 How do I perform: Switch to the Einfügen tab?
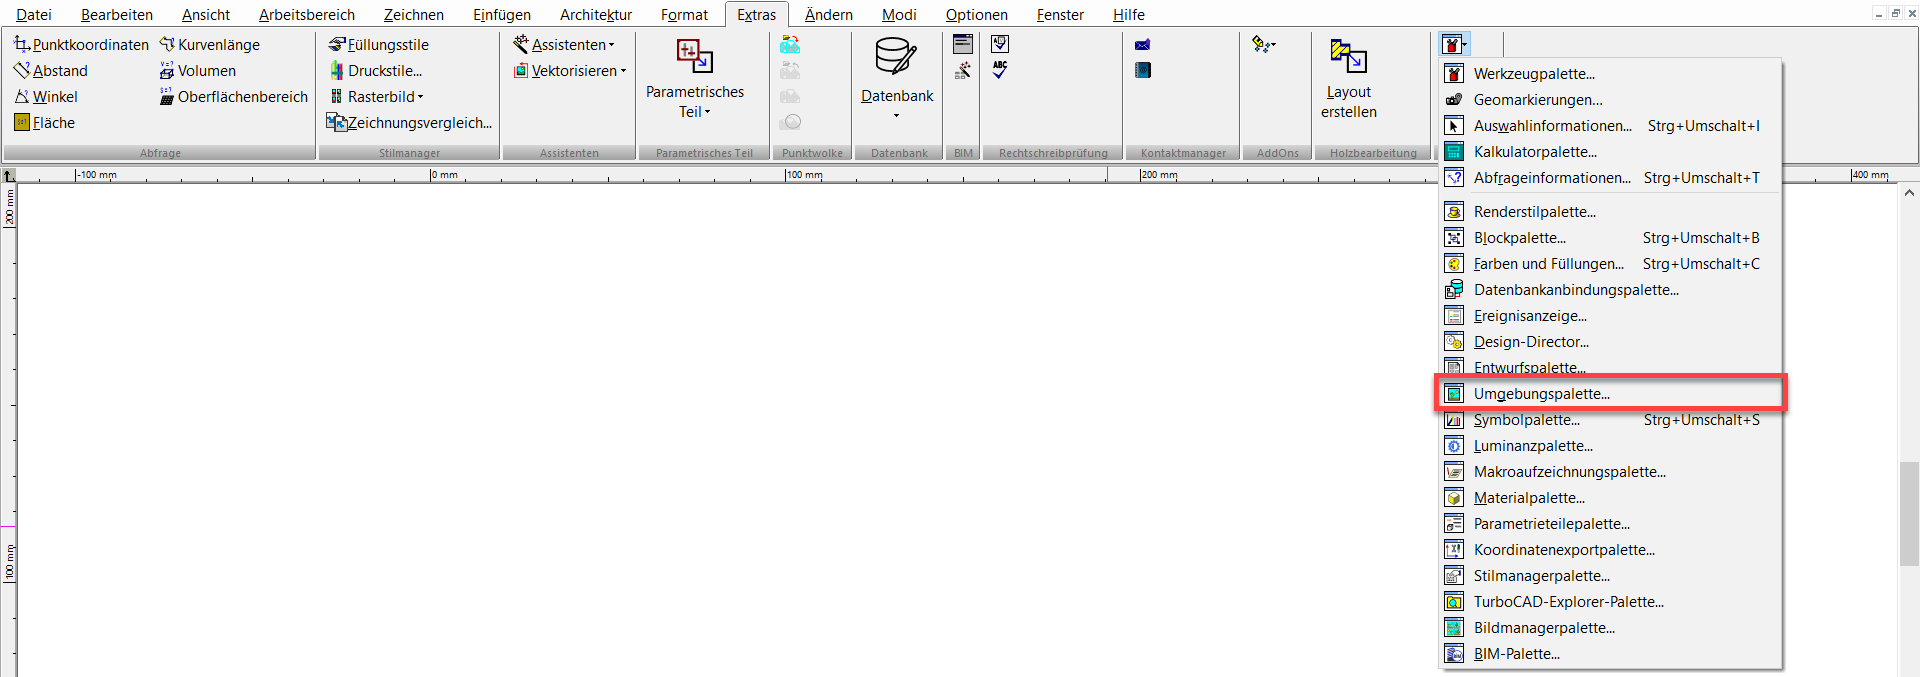pyautogui.click(x=502, y=15)
